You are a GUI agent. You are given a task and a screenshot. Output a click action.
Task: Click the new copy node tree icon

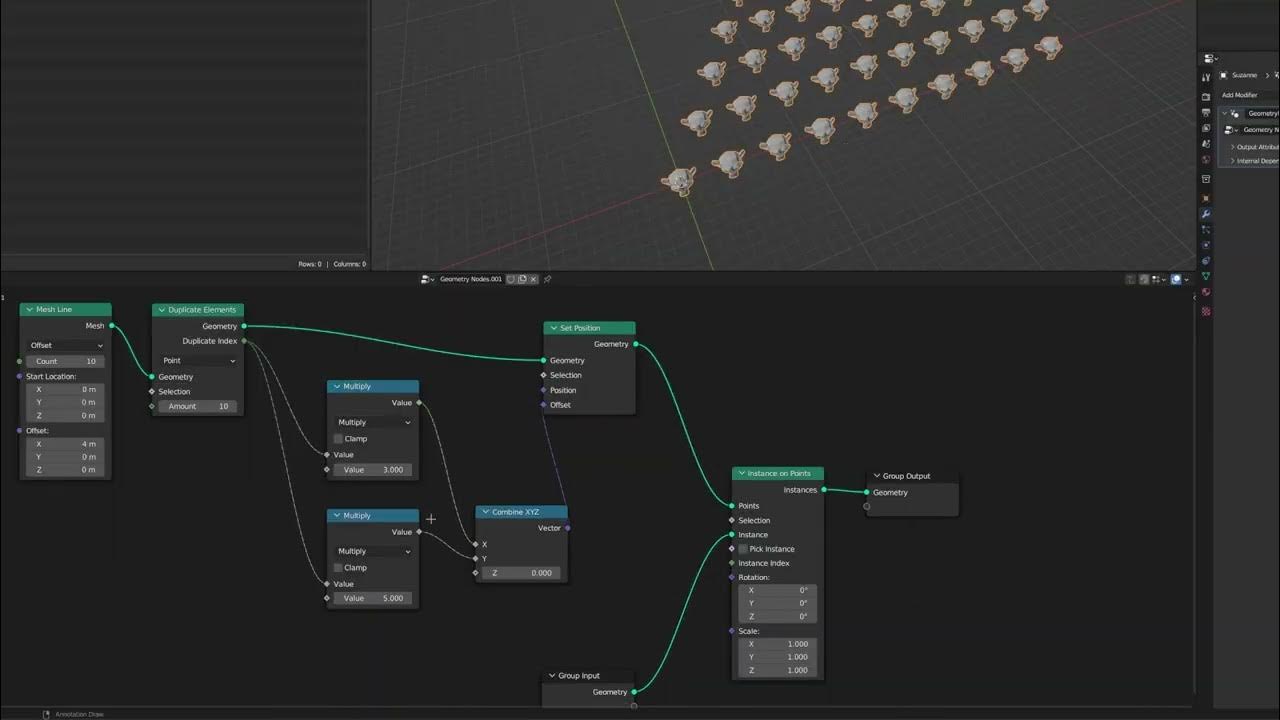[523, 279]
